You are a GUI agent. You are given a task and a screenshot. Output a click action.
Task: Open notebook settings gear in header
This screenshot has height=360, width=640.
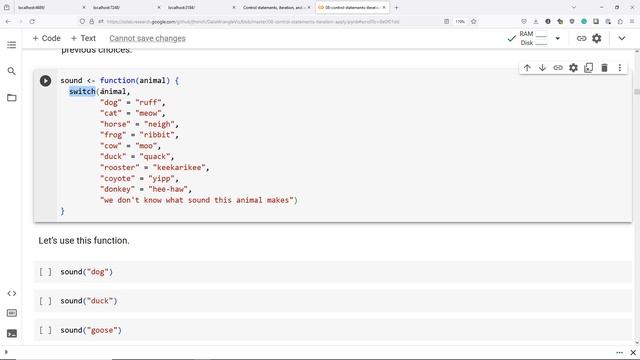[597, 38]
